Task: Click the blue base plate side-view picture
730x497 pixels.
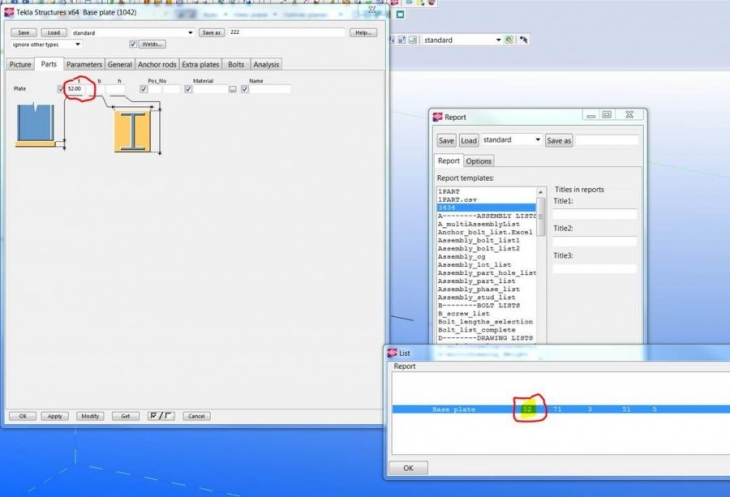Action: [x=40, y=125]
